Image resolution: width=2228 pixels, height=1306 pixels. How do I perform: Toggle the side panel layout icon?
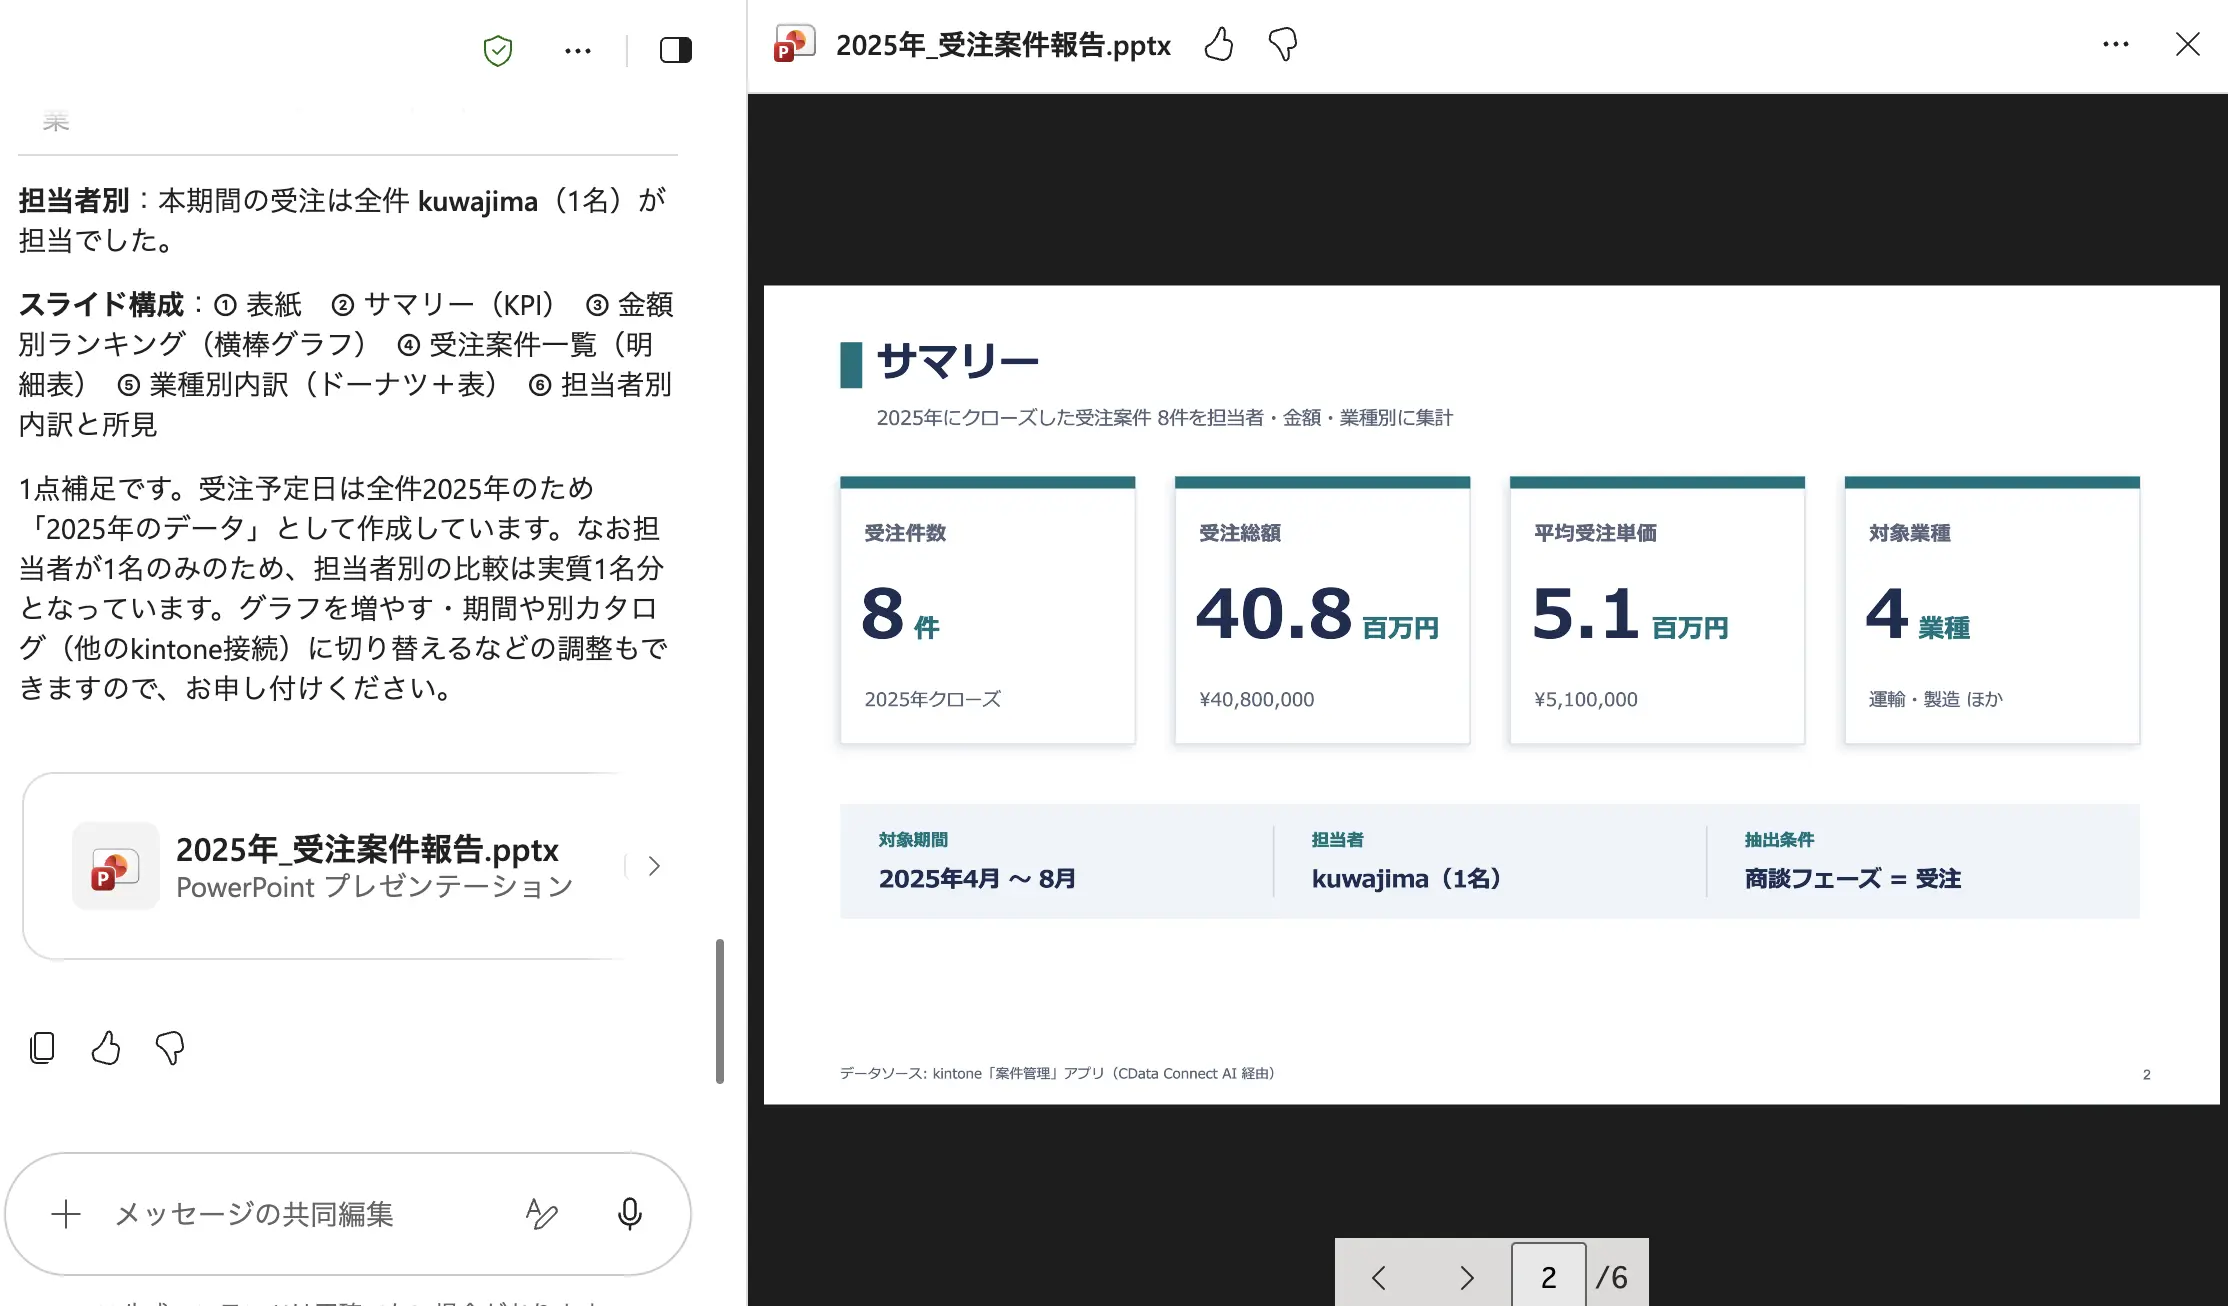click(676, 50)
